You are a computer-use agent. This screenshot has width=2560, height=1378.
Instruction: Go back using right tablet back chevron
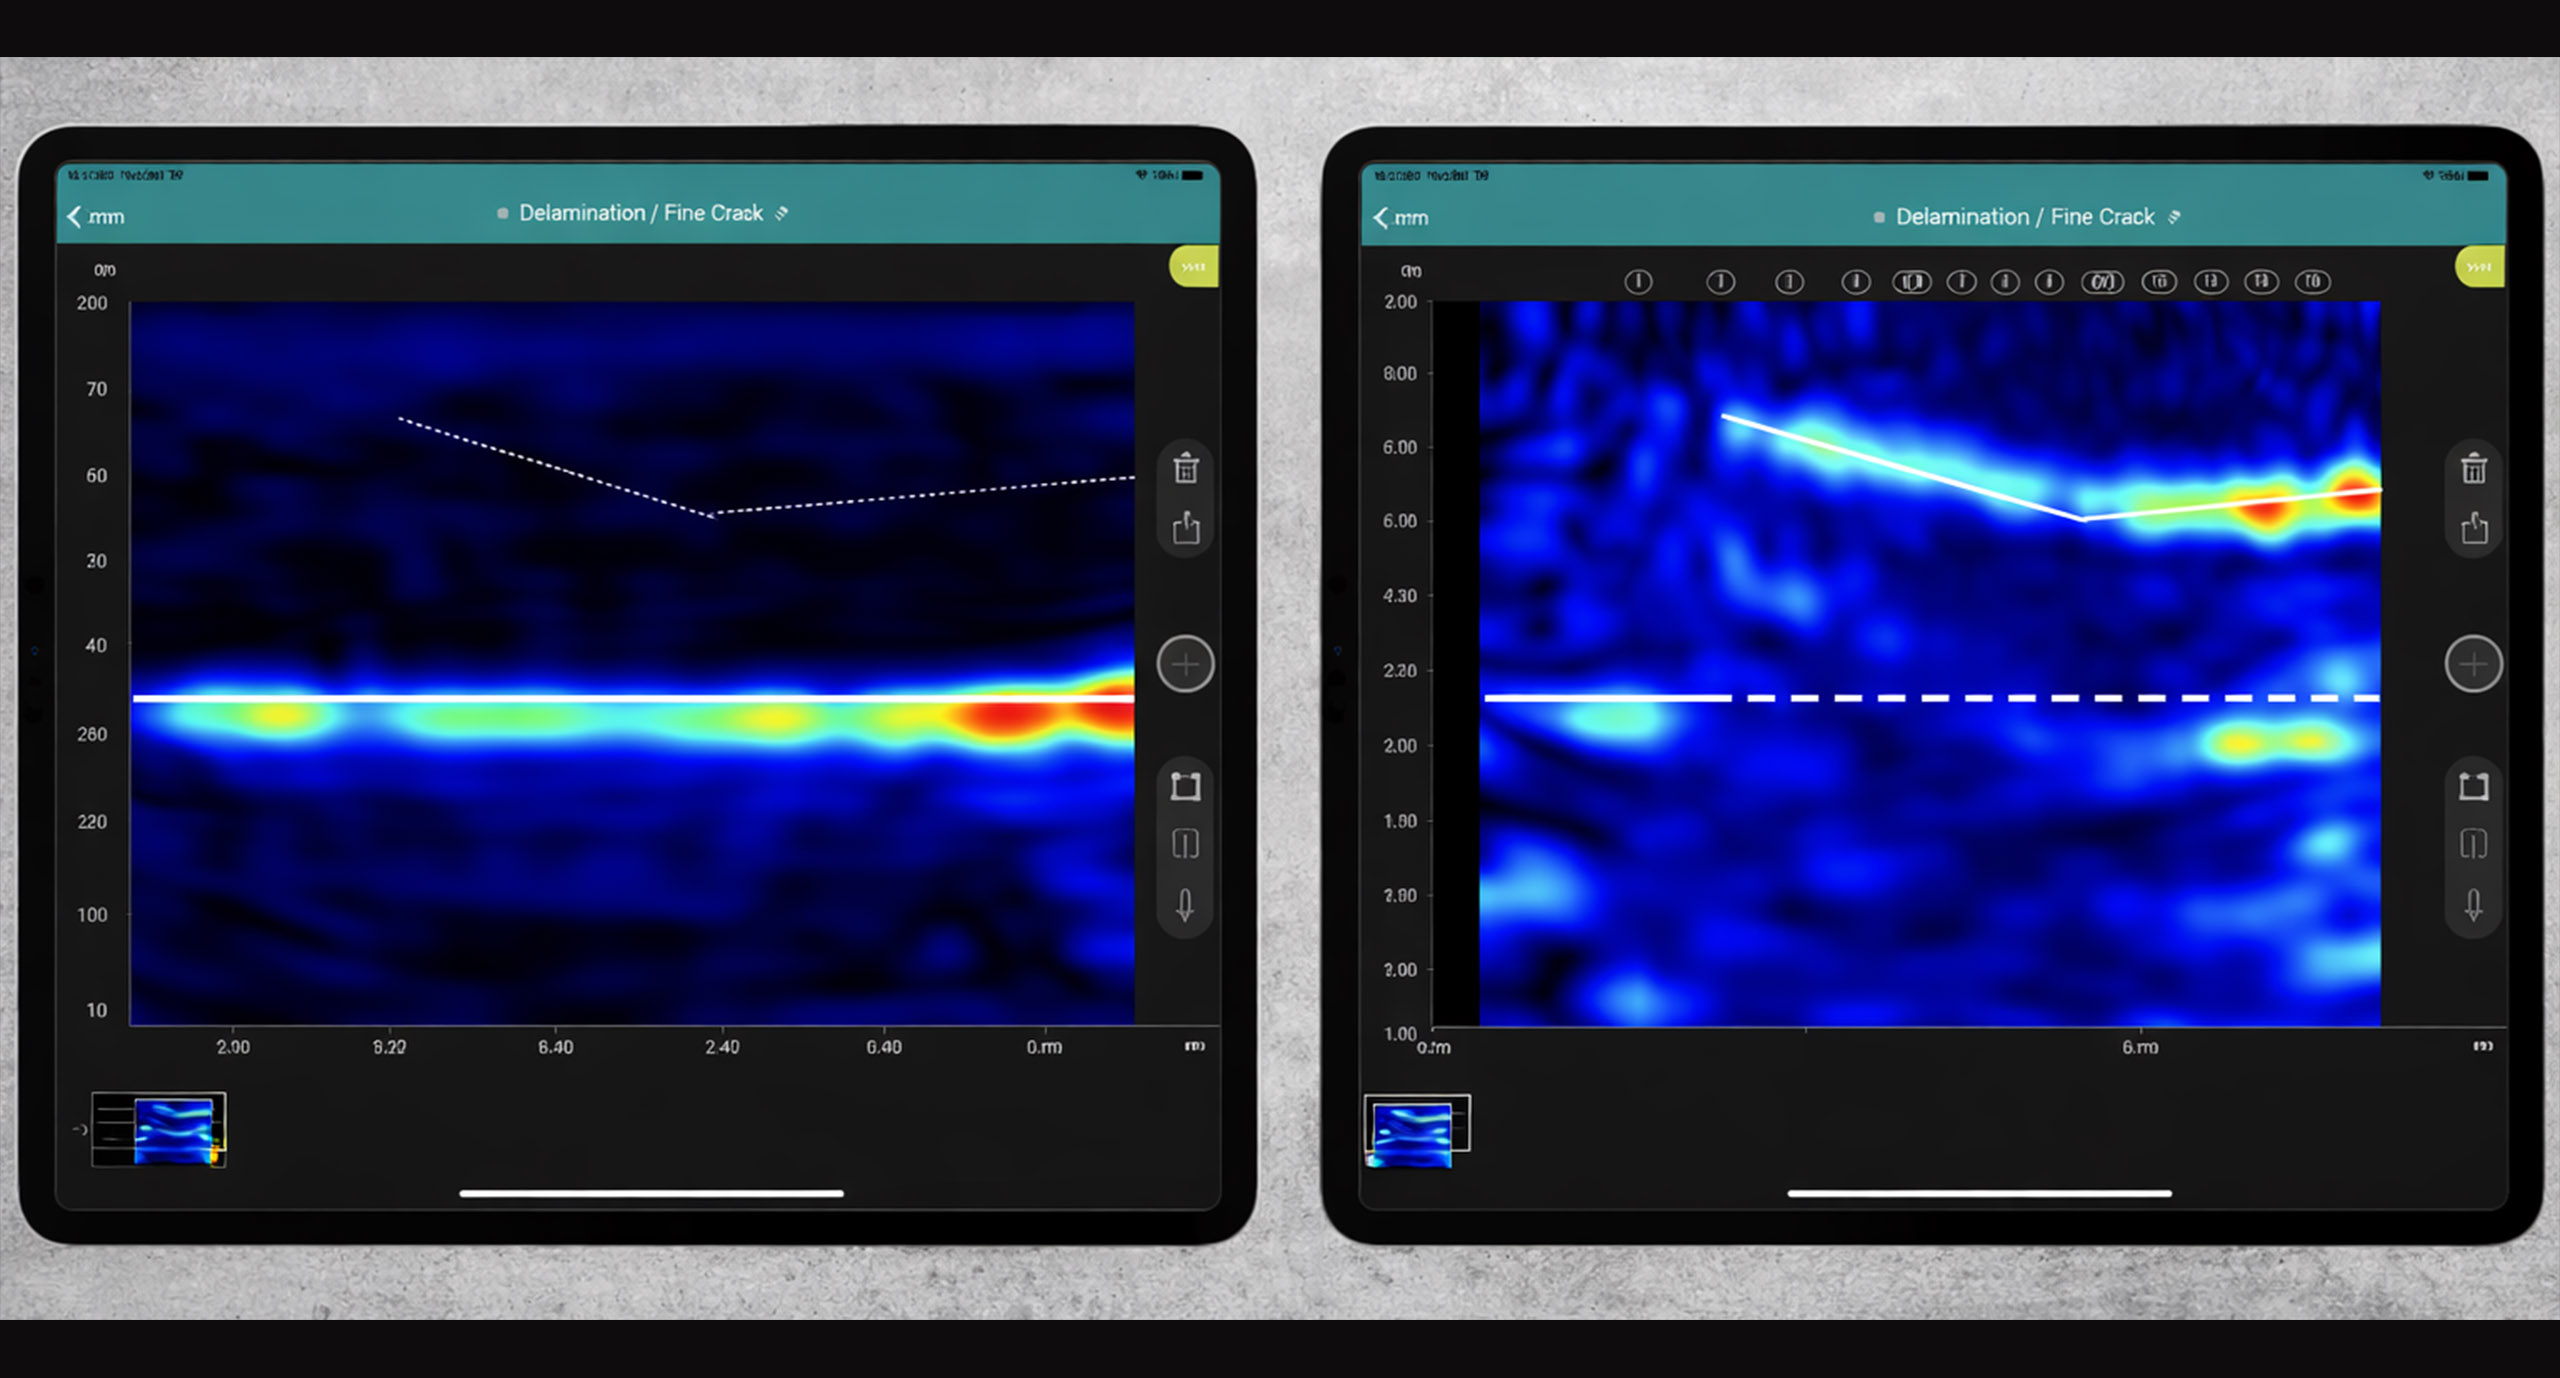coord(1382,217)
